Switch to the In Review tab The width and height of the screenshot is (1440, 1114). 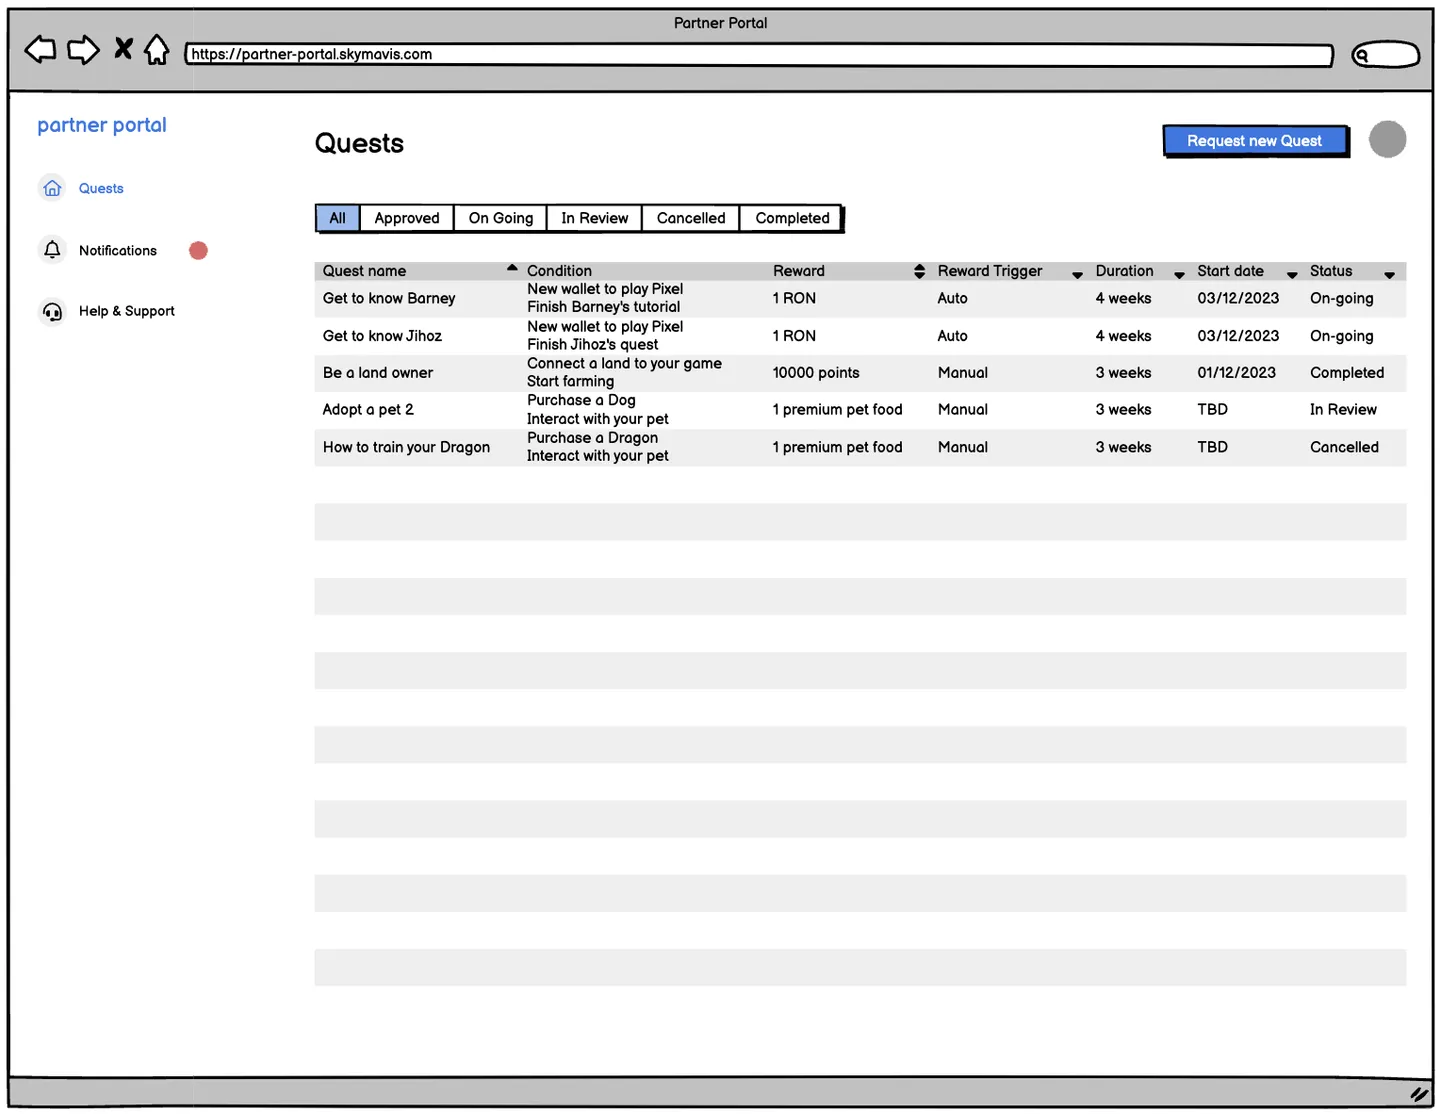[x=594, y=218]
